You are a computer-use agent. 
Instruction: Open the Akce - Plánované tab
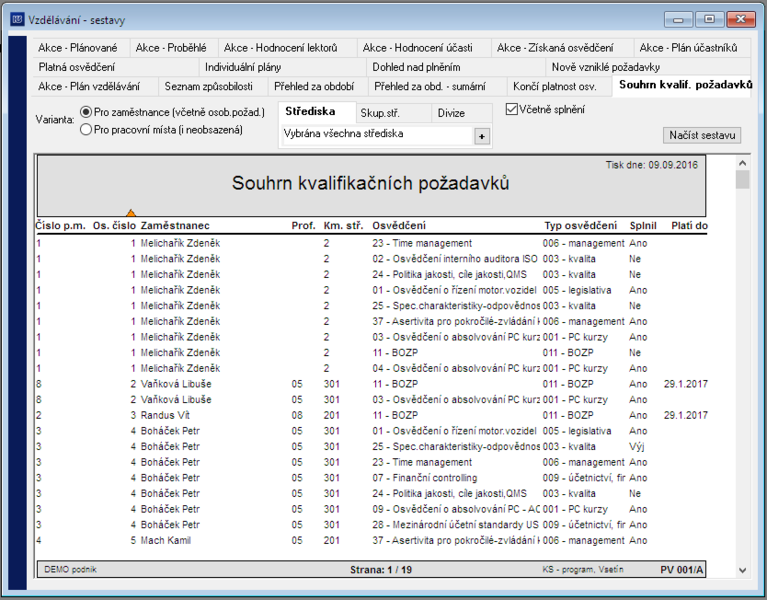click(78, 48)
